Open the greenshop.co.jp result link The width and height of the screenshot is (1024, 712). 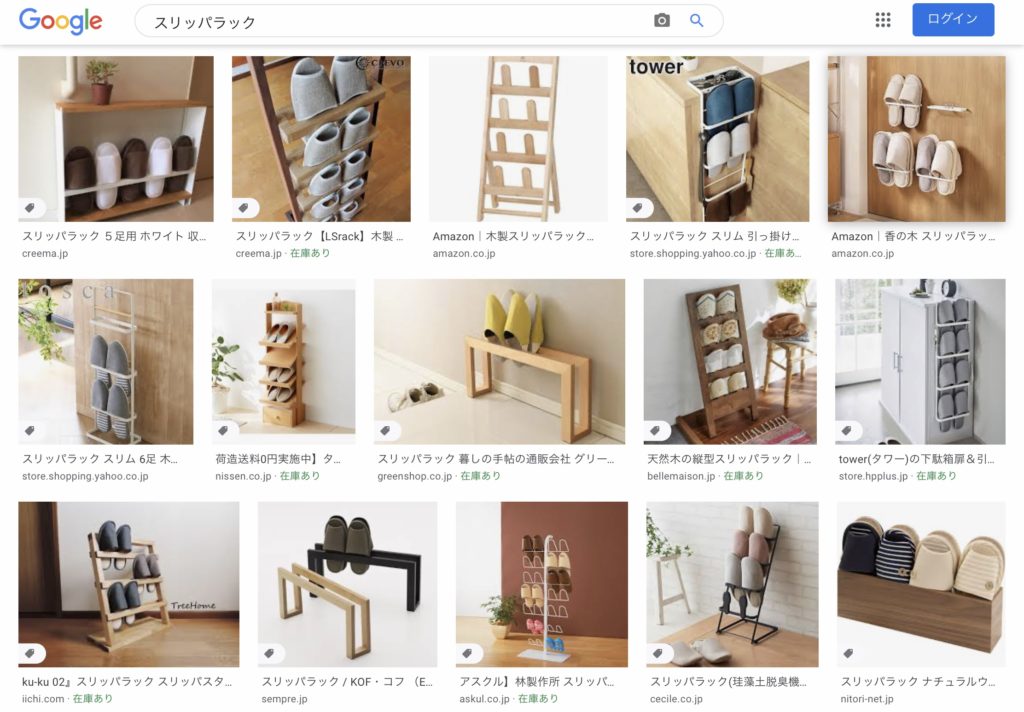tap(414, 476)
